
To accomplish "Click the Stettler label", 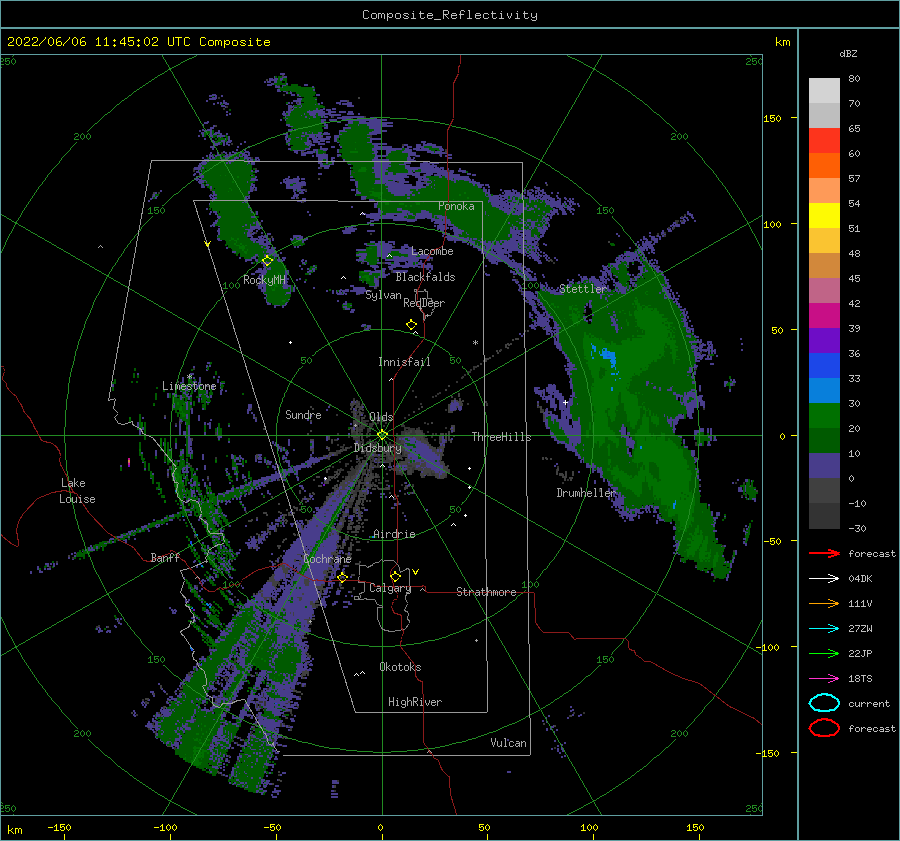I will (x=583, y=289).
